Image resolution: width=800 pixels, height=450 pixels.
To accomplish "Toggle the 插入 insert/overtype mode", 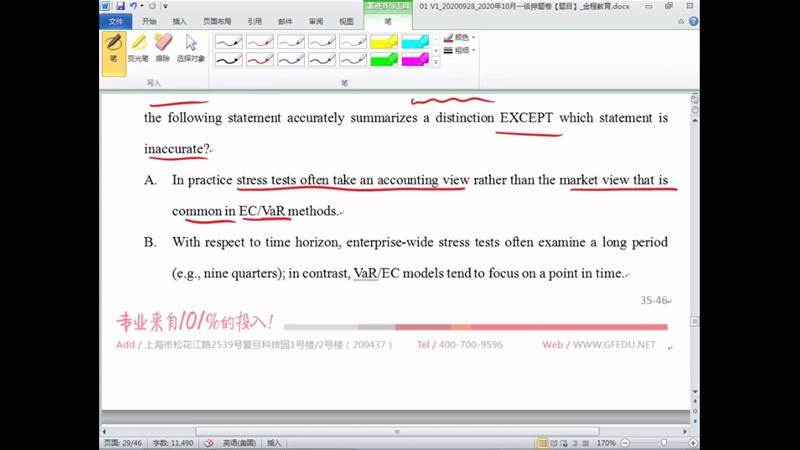I will tap(274, 443).
